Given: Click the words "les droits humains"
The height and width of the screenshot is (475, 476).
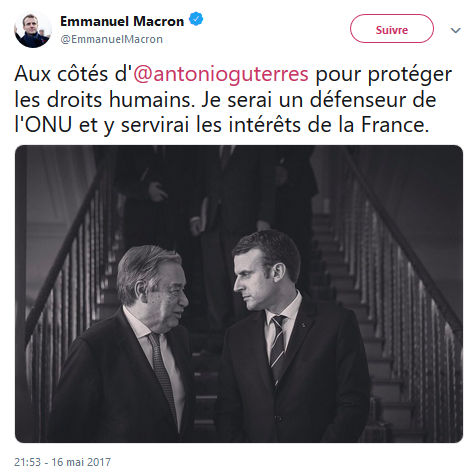Looking at the screenshot, I should [x=105, y=100].
